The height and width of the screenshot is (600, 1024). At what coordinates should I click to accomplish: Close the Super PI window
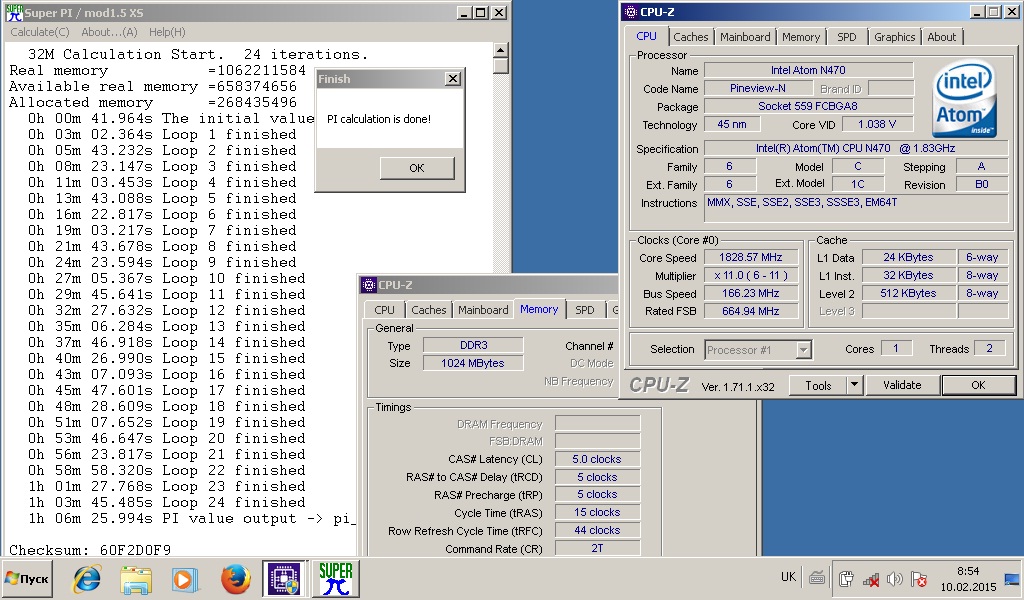(x=498, y=12)
